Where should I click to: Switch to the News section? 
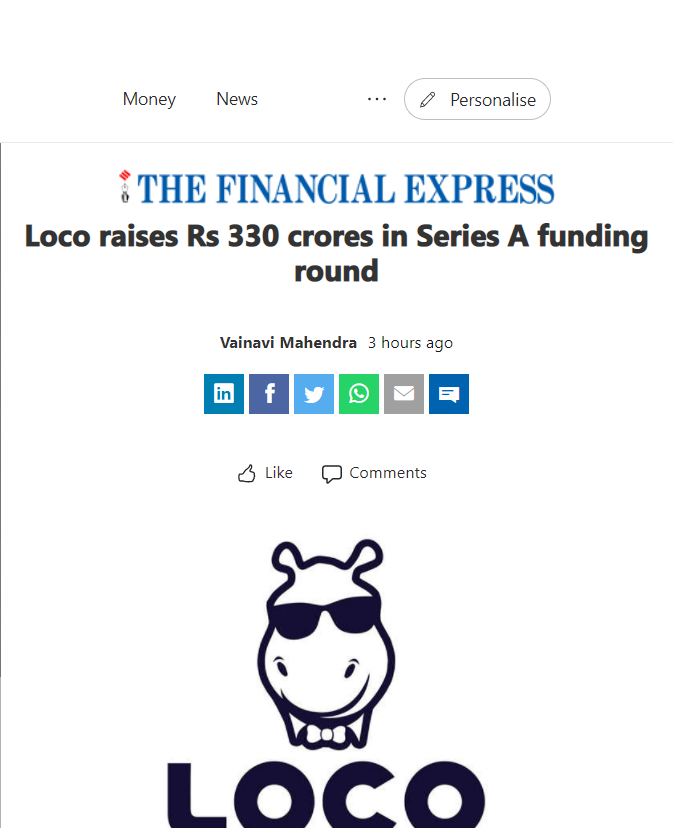pos(236,98)
